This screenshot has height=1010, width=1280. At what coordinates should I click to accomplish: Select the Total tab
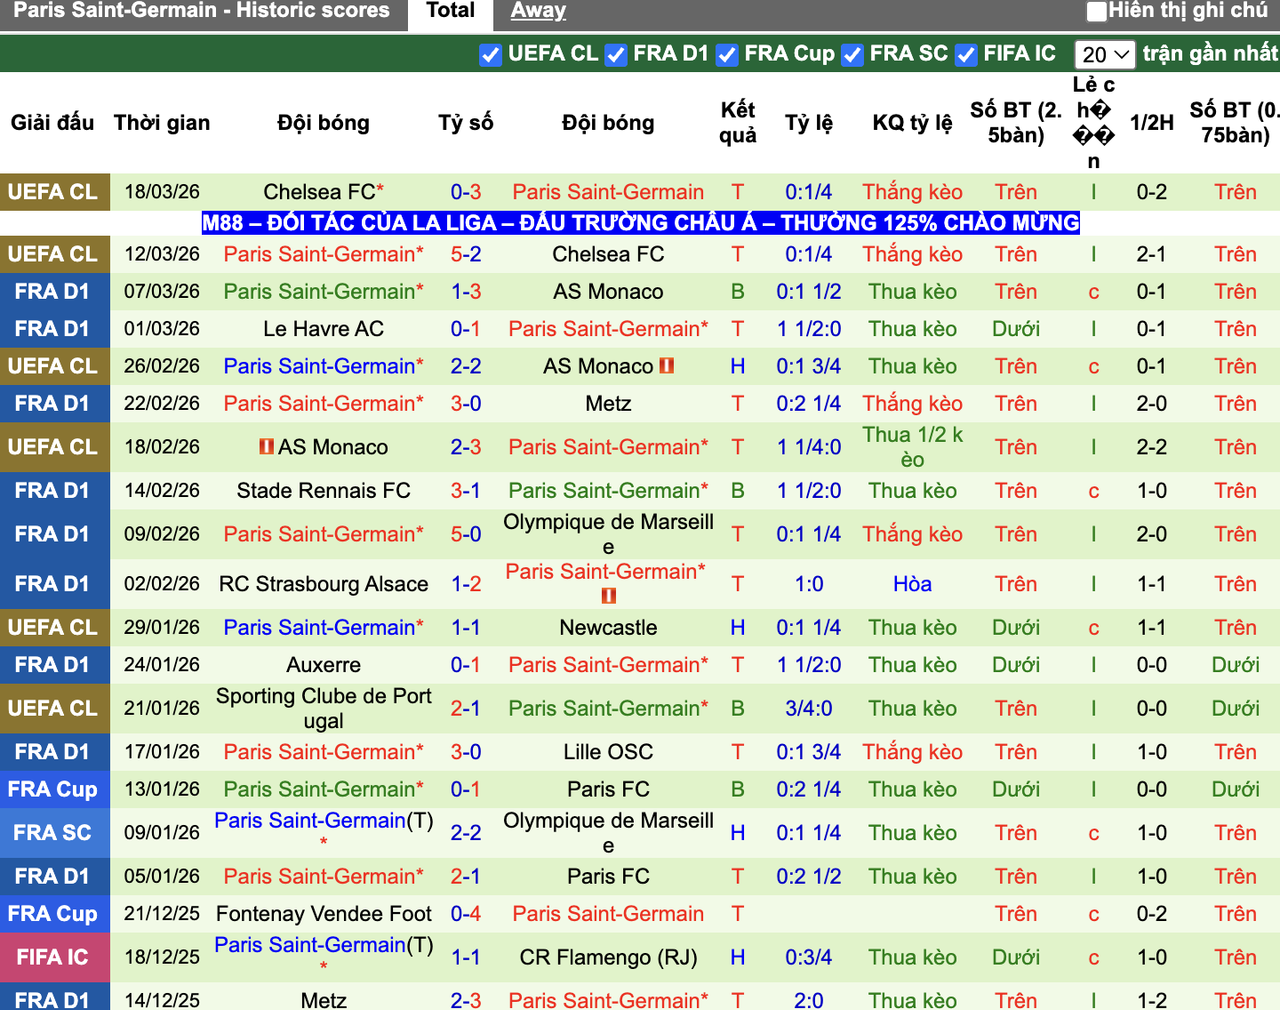[450, 11]
